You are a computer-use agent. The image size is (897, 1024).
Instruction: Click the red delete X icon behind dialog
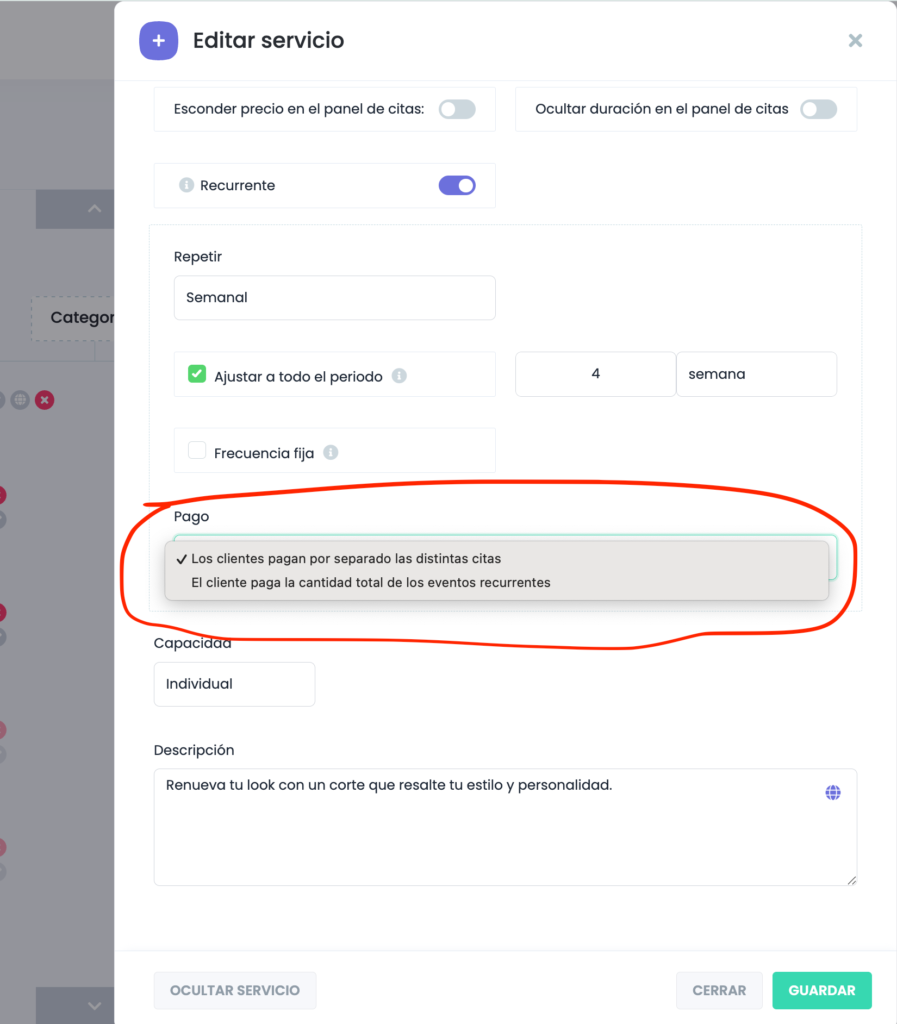[x=45, y=400]
